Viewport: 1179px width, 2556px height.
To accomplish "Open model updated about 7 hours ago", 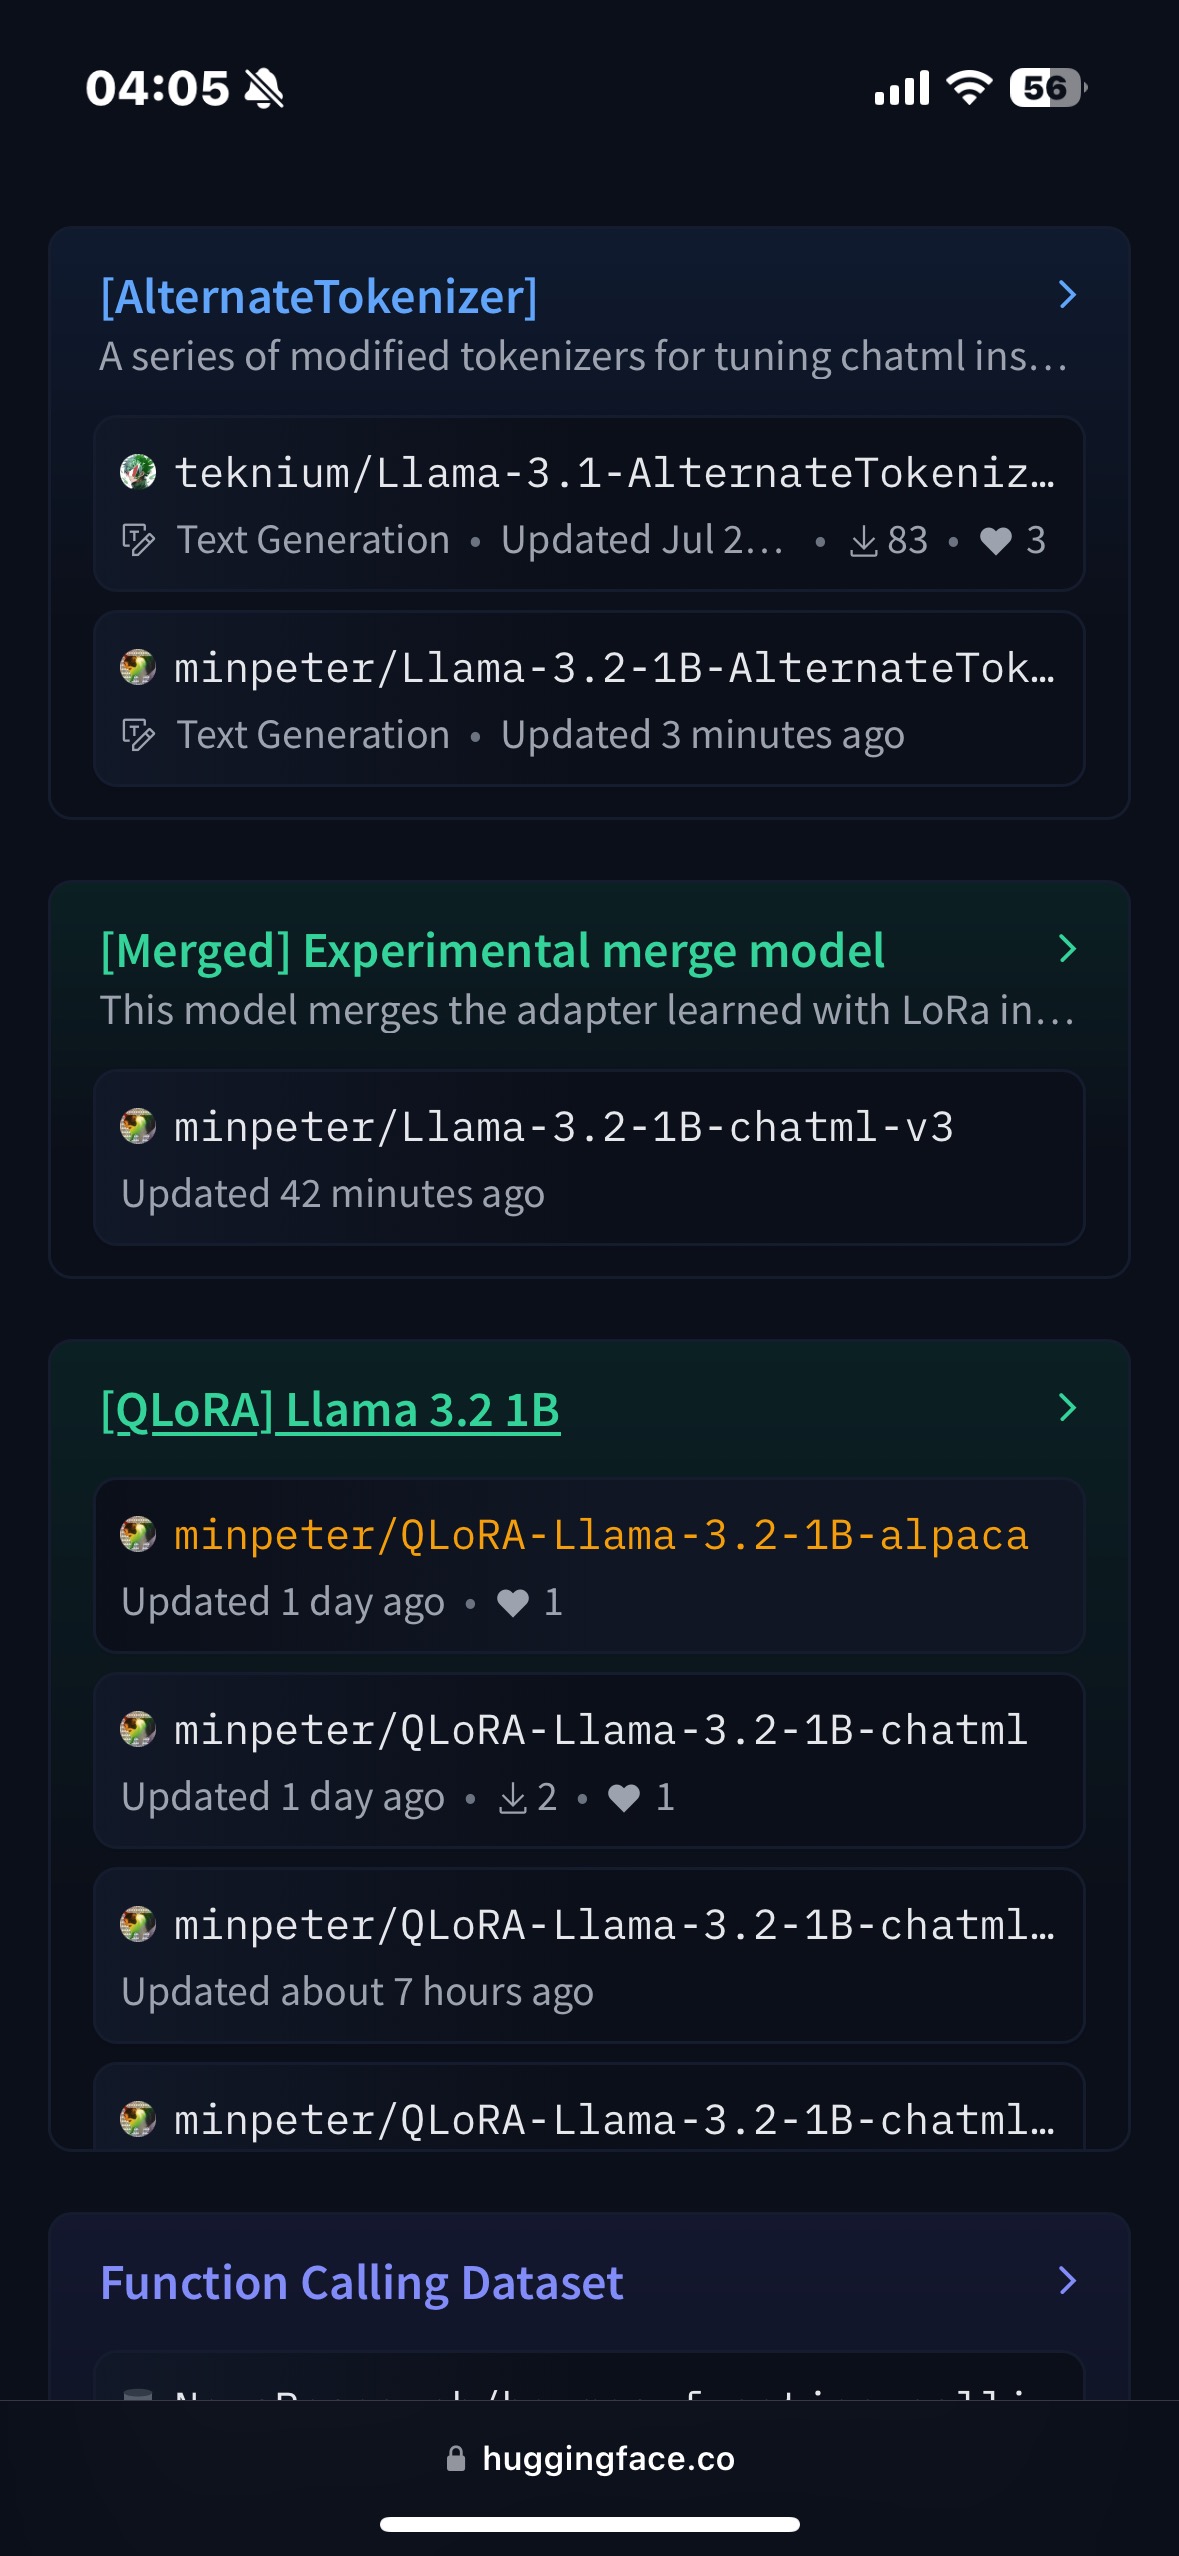I will [588, 1955].
